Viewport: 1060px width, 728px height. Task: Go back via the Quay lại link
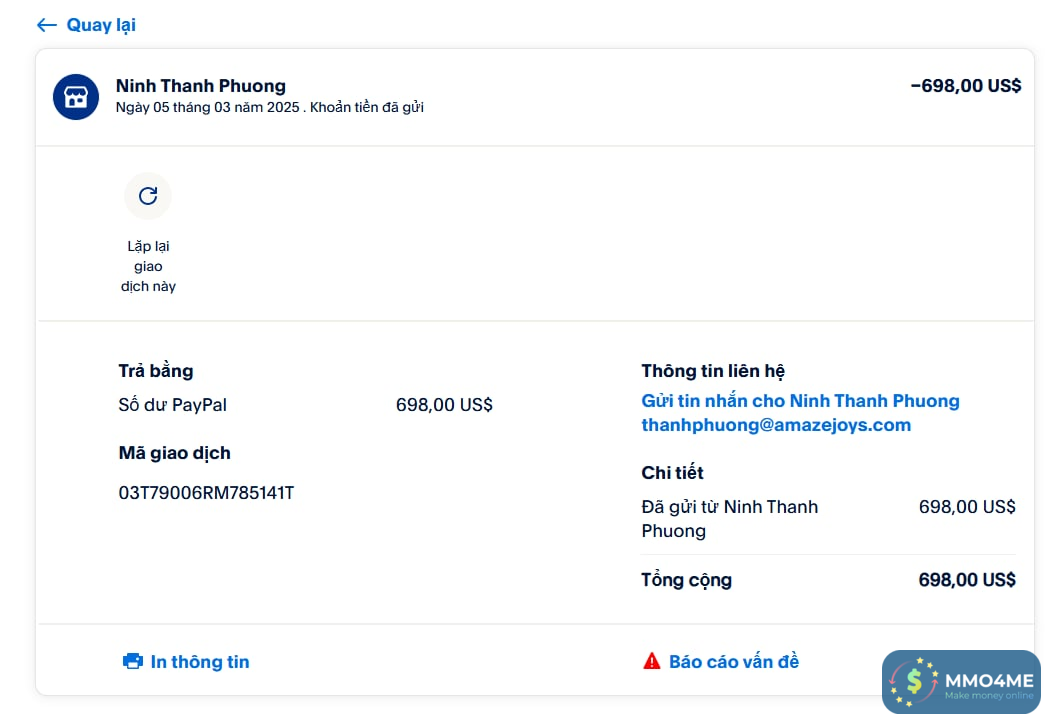click(x=101, y=25)
